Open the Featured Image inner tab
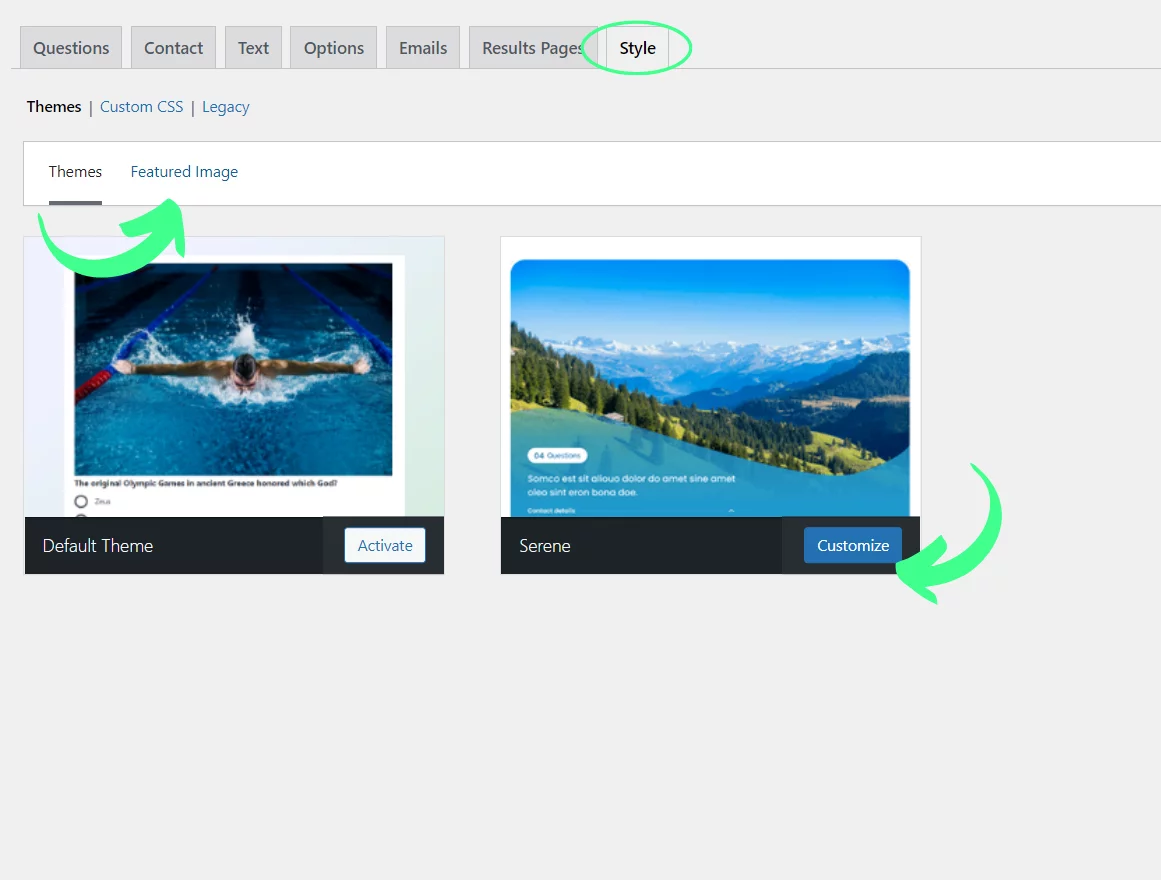1161x880 pixels. 184,172
